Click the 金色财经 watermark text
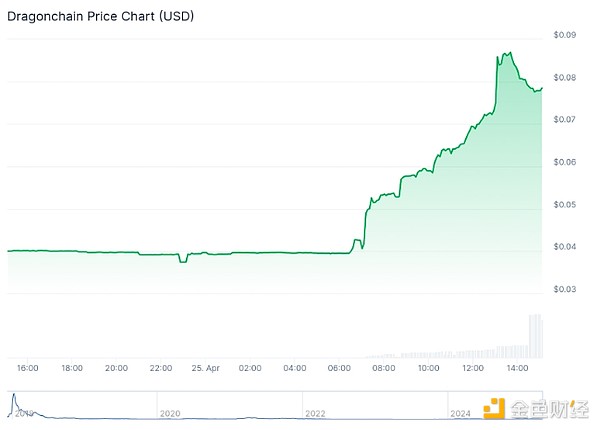This screenshot has height=430, width=600. (x=548, y=409)
